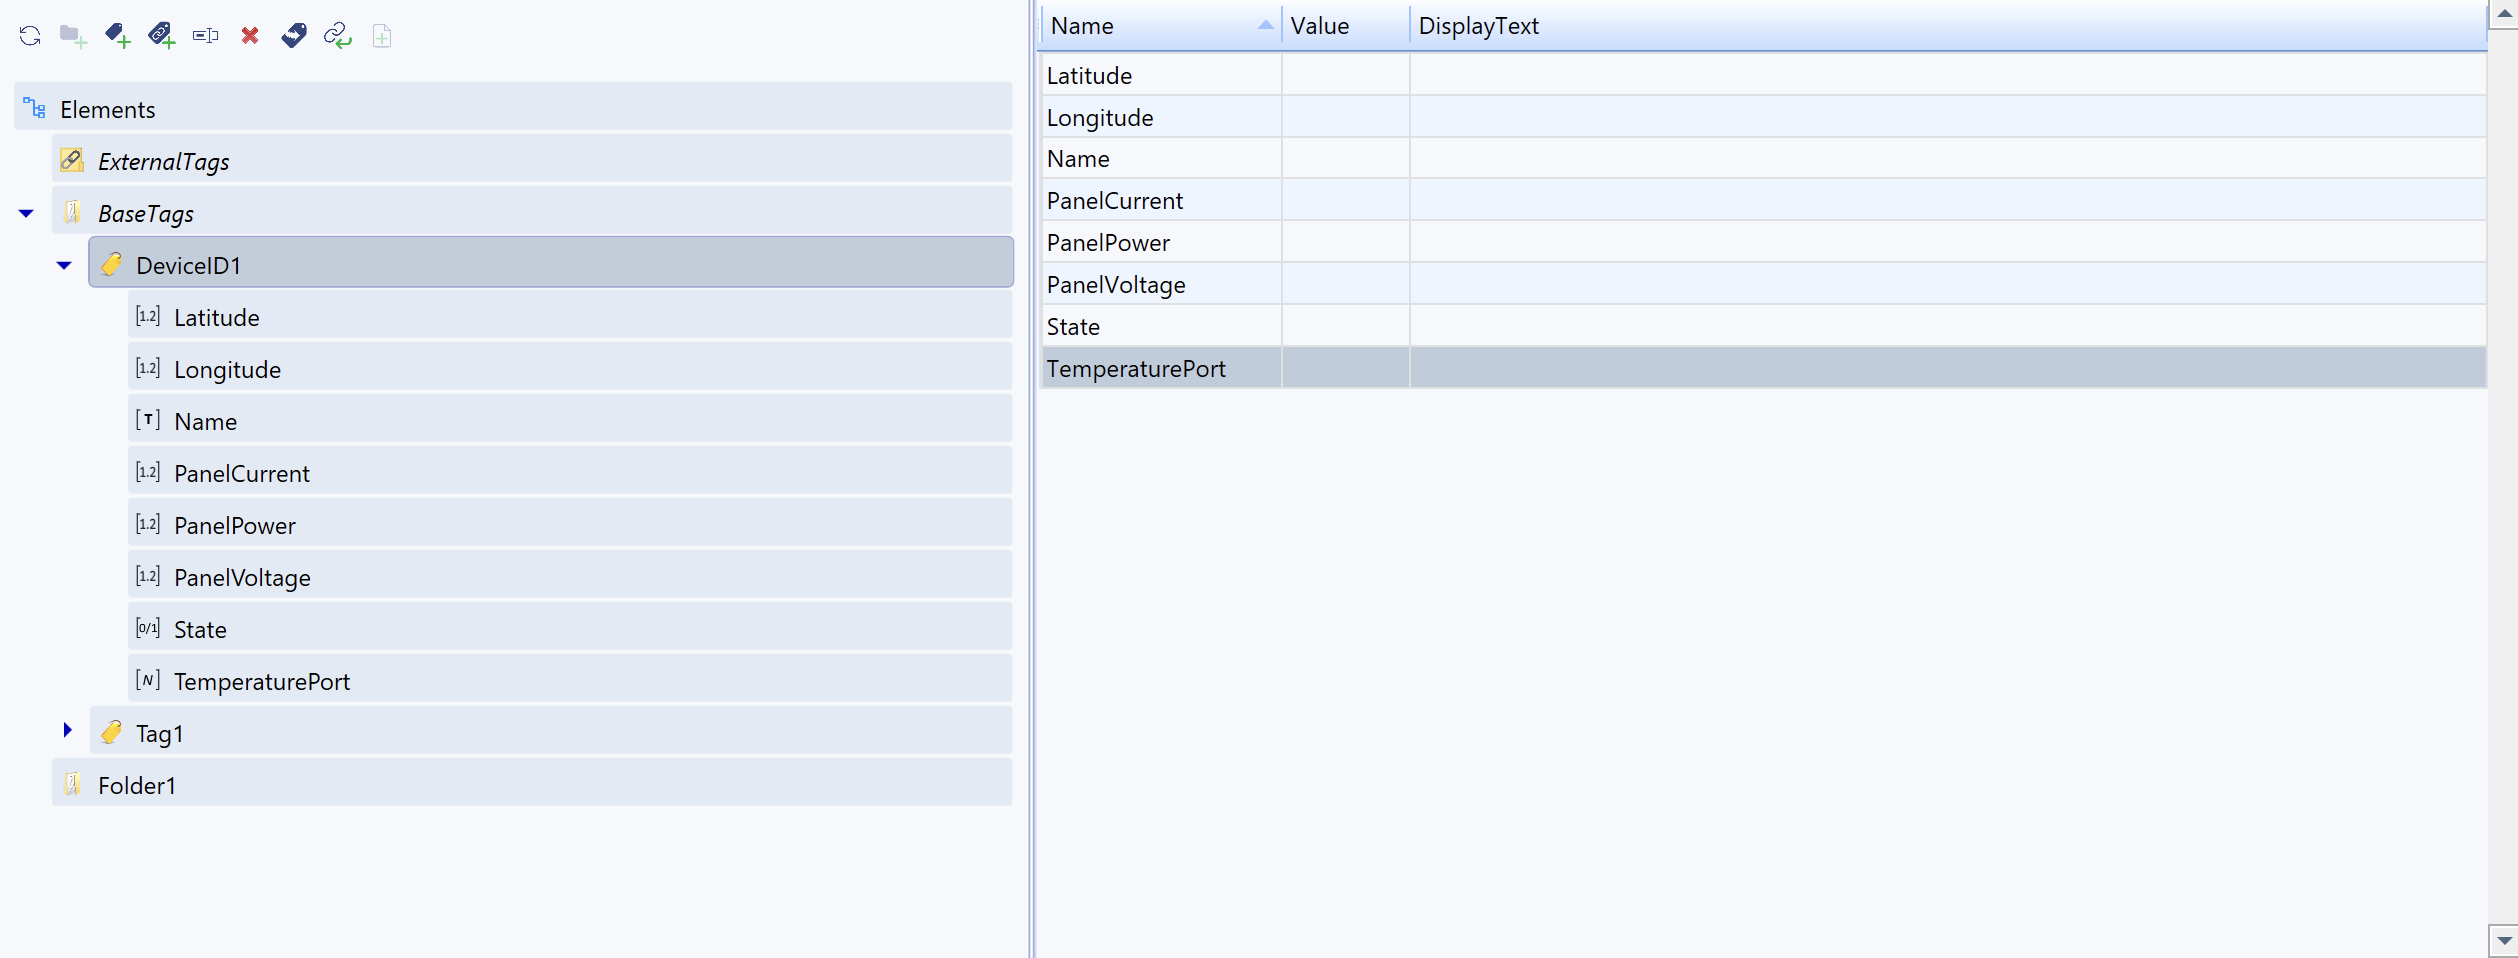Collapse the DeviceID1 tag node
This screenshot has width=2518, height=958.
point(64,265)
